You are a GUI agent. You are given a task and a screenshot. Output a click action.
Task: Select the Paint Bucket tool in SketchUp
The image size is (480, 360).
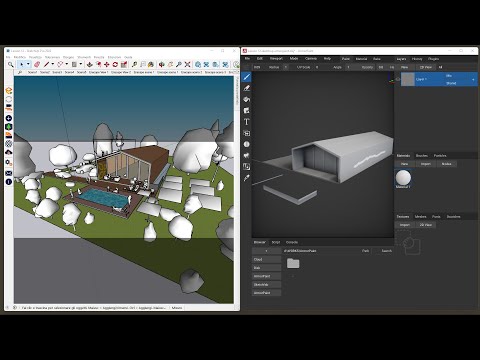coord(151,64)
